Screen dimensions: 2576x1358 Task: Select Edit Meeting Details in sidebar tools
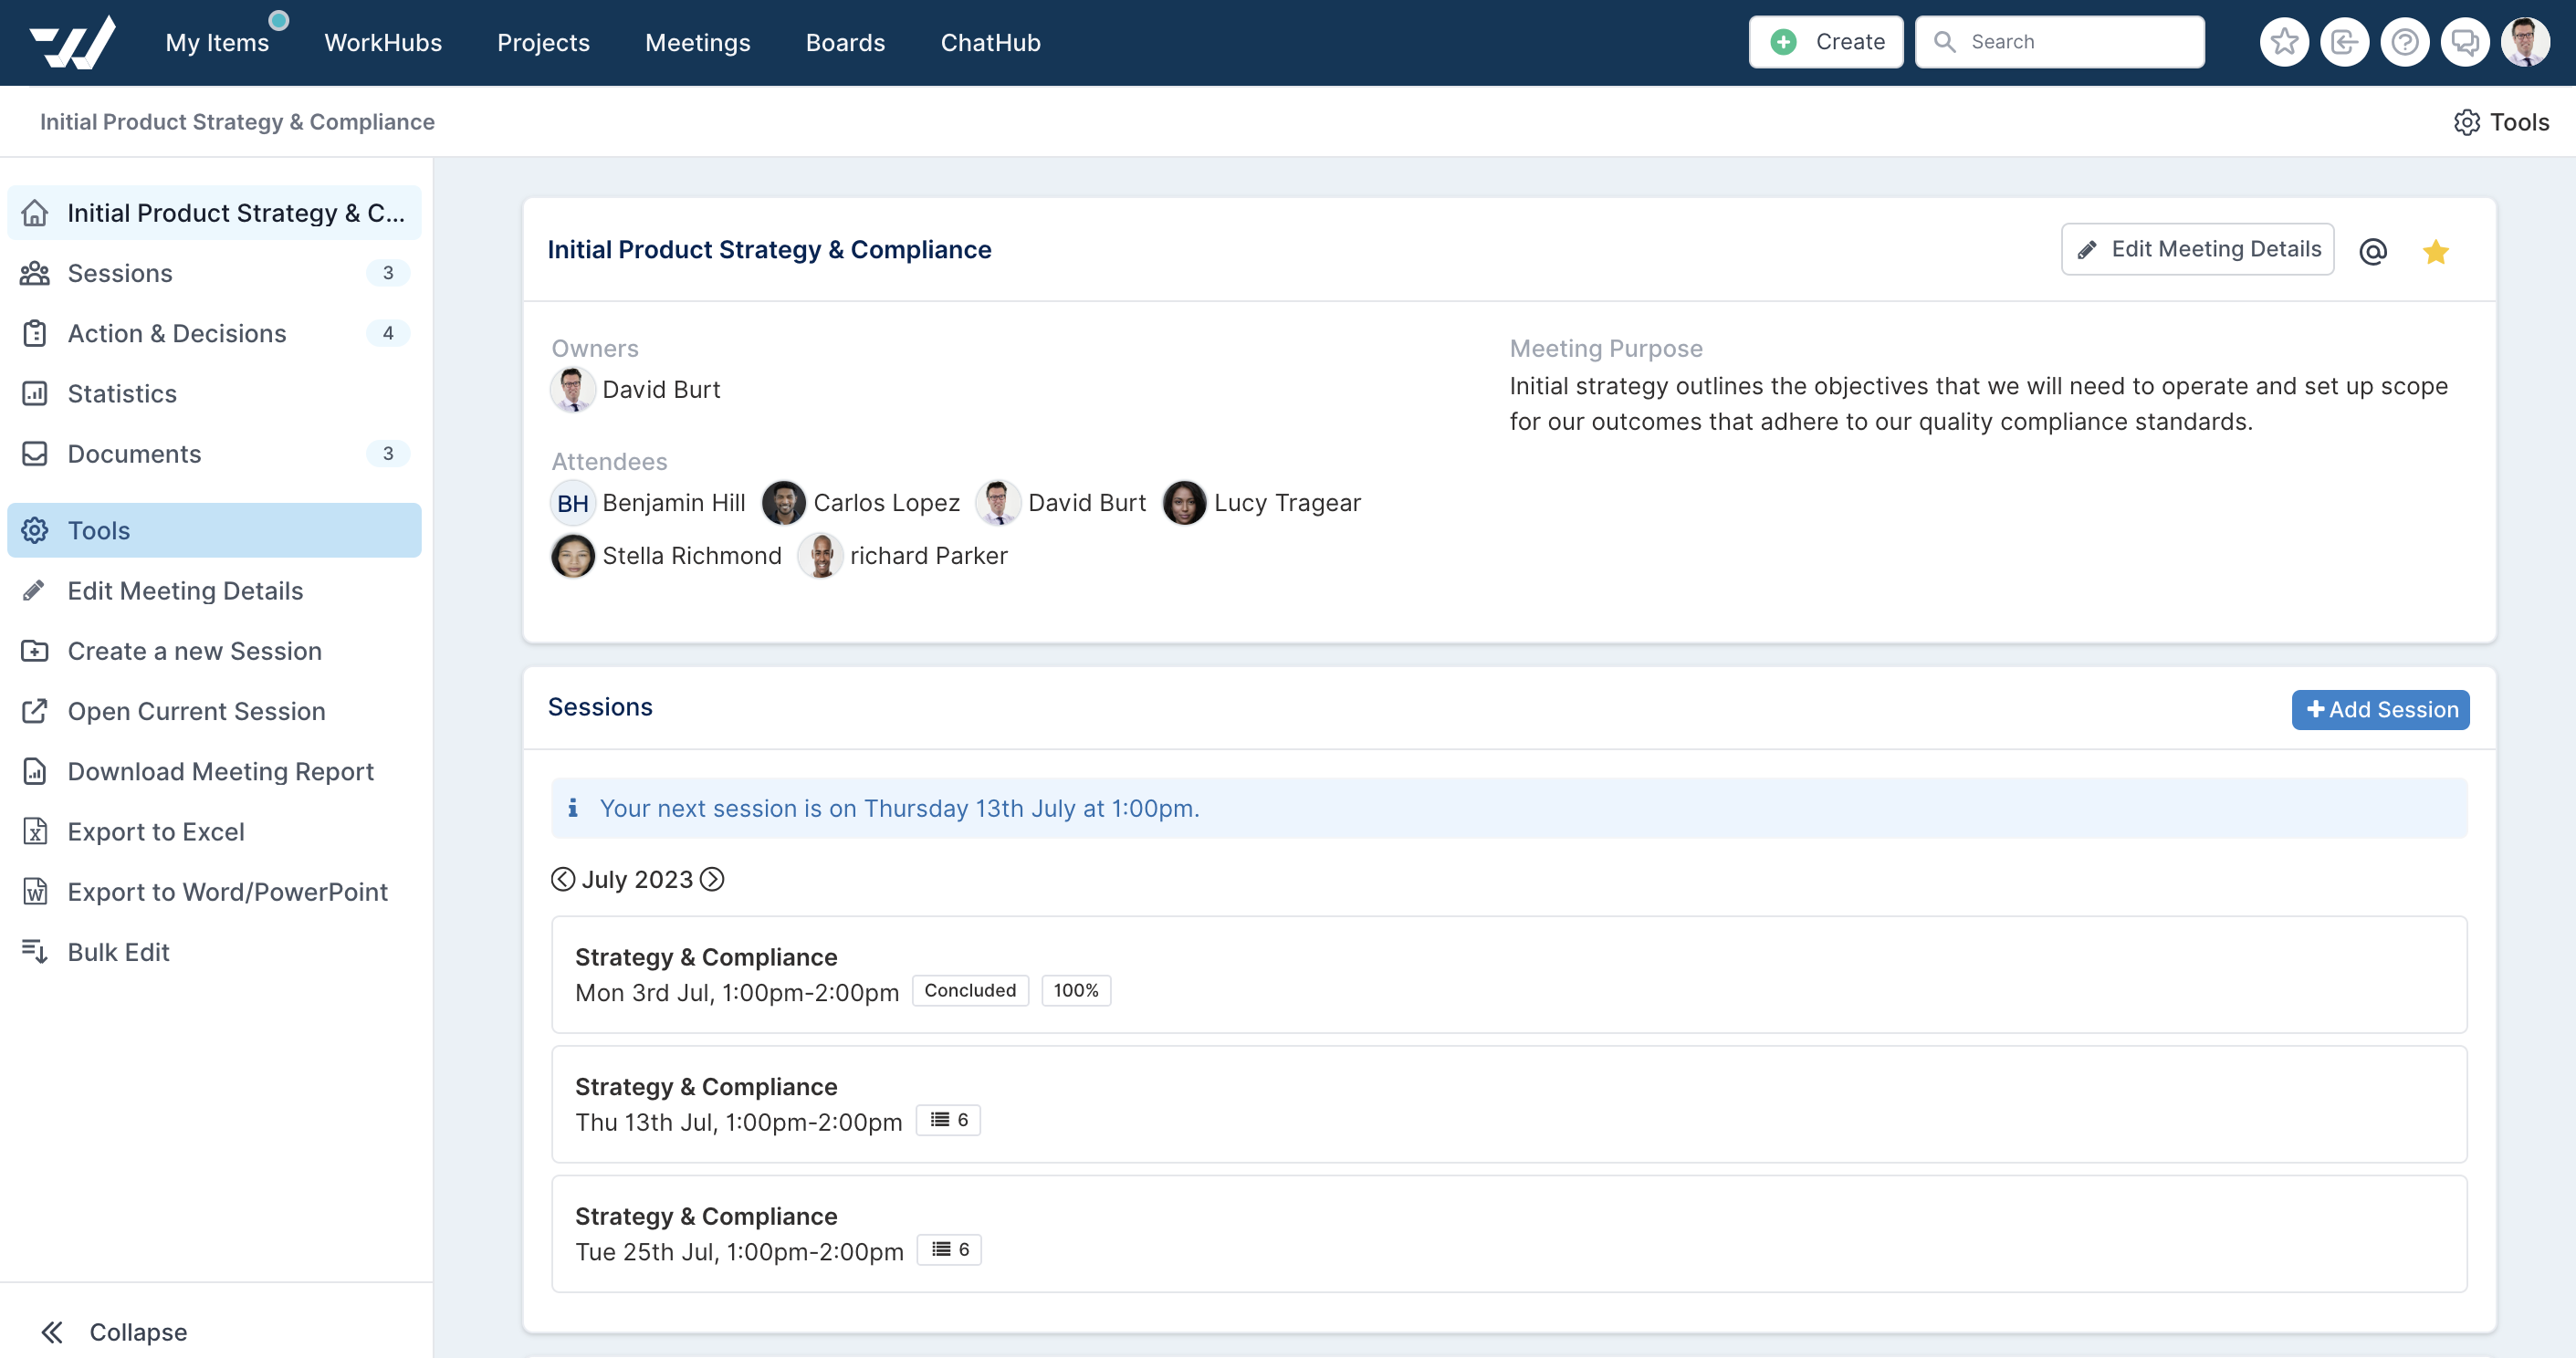214,591
